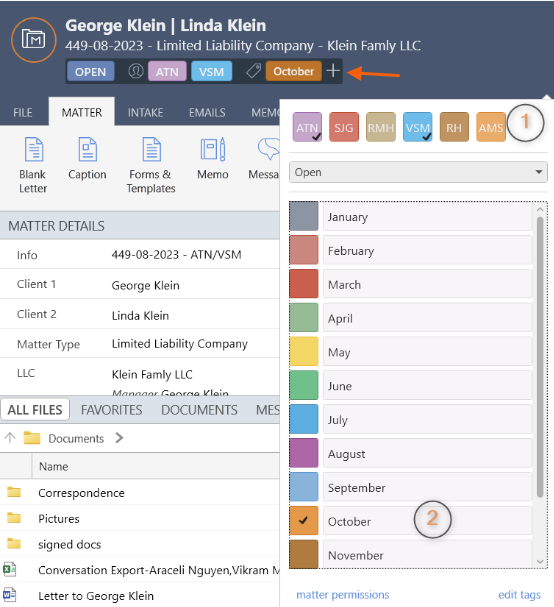
Task: Click the matter folder logo icon
Action: pyautogui.click(x=34, y=40)
